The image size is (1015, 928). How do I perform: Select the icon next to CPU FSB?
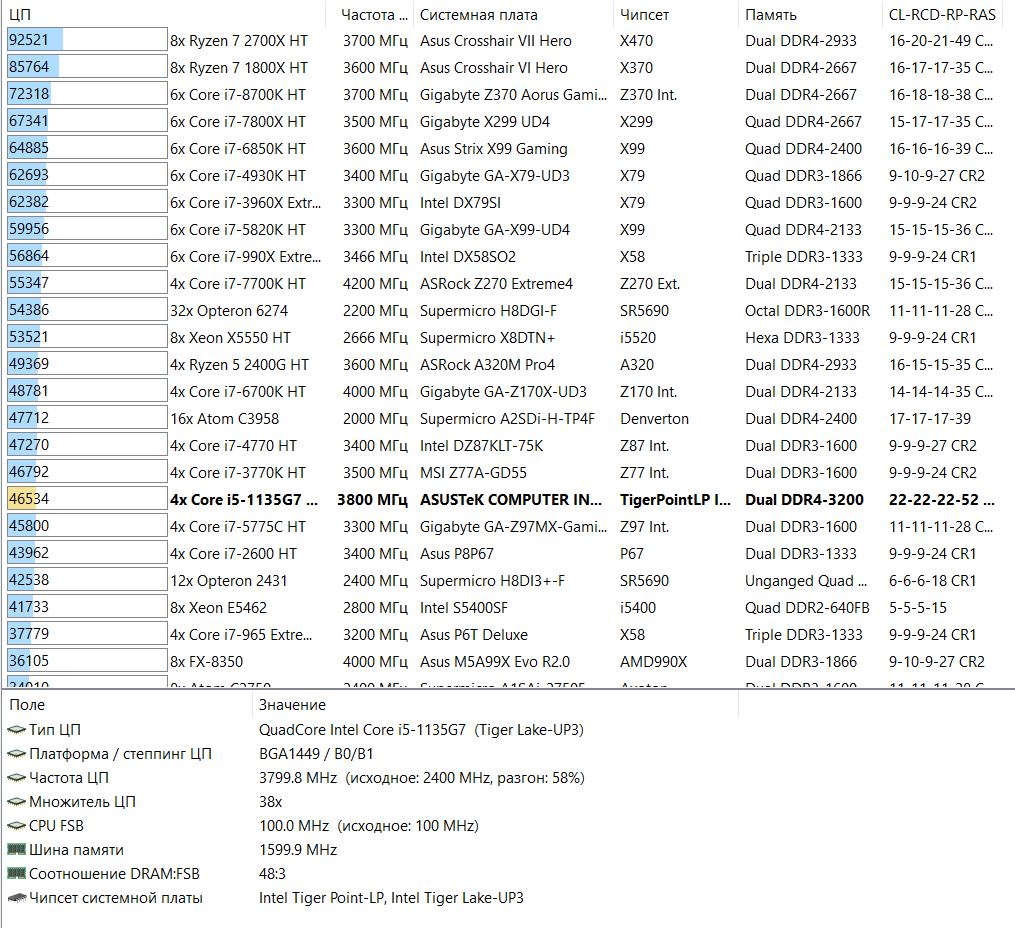tap(16, 826)
